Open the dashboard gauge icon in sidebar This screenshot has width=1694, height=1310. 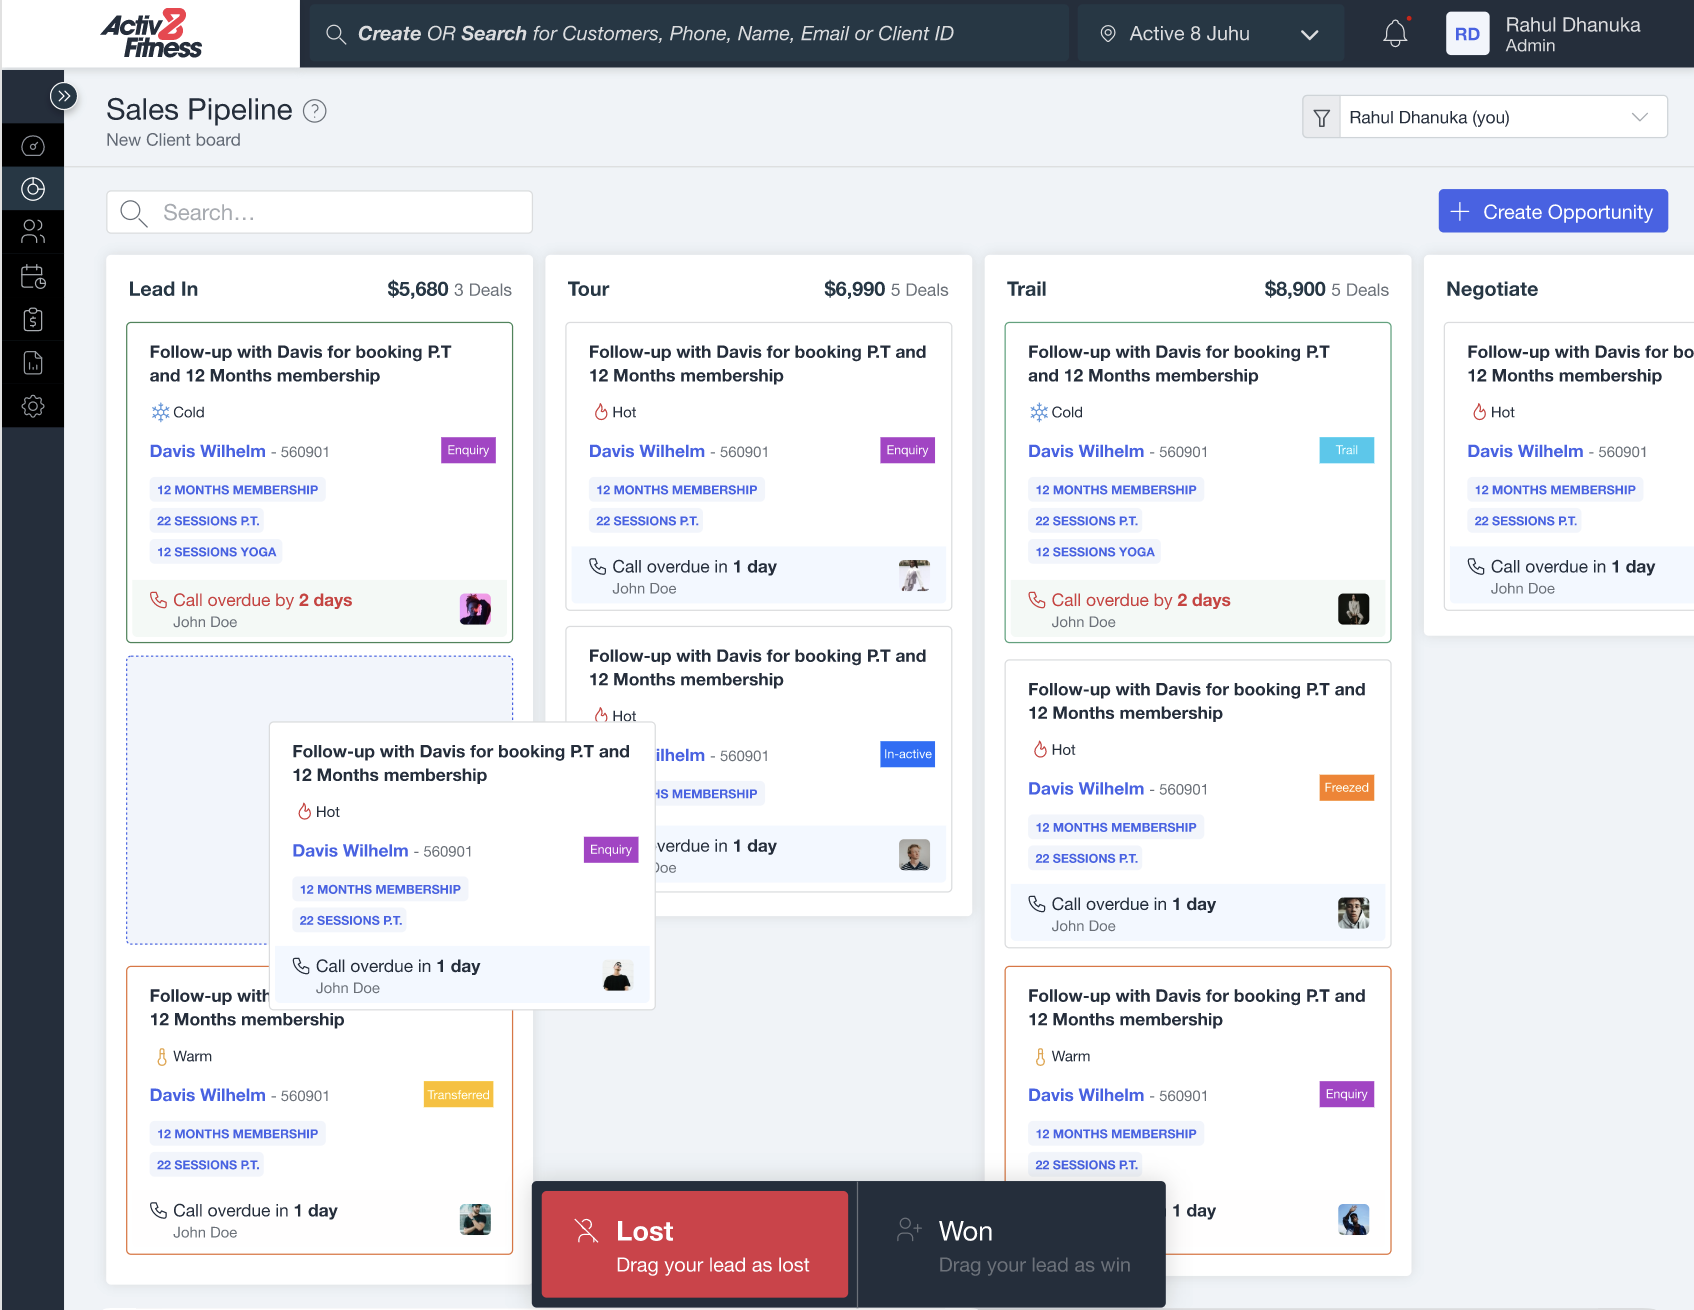(x=33, y=146)
